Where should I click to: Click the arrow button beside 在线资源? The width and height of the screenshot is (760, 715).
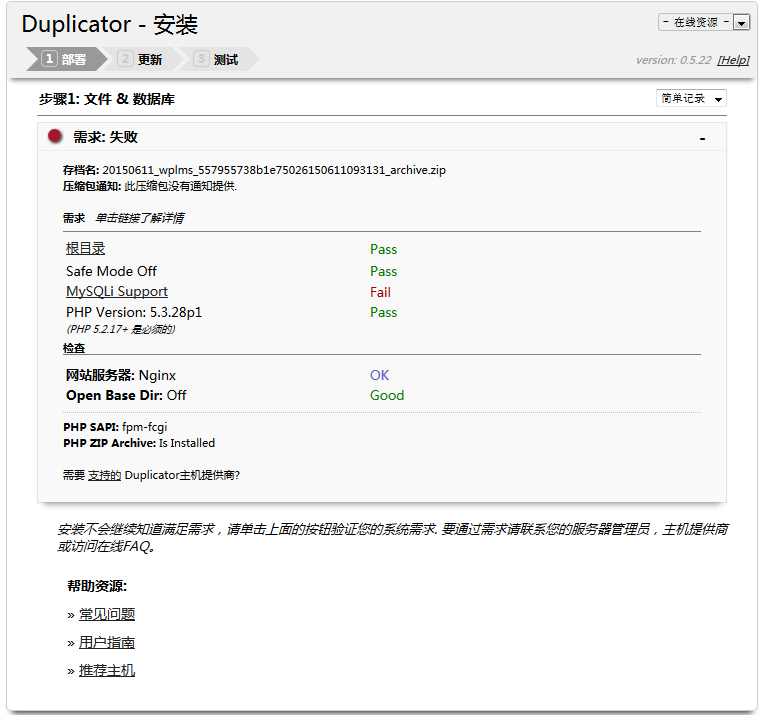click(741, 22)
